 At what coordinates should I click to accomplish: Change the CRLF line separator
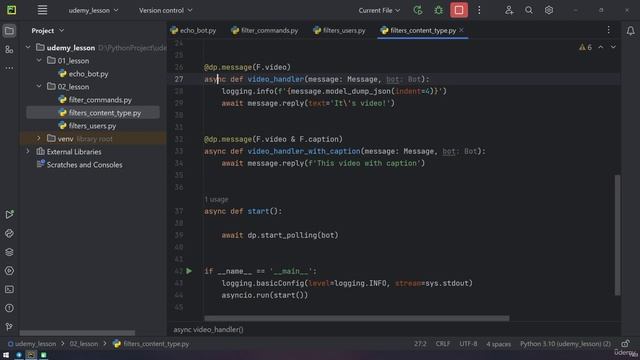442,344
